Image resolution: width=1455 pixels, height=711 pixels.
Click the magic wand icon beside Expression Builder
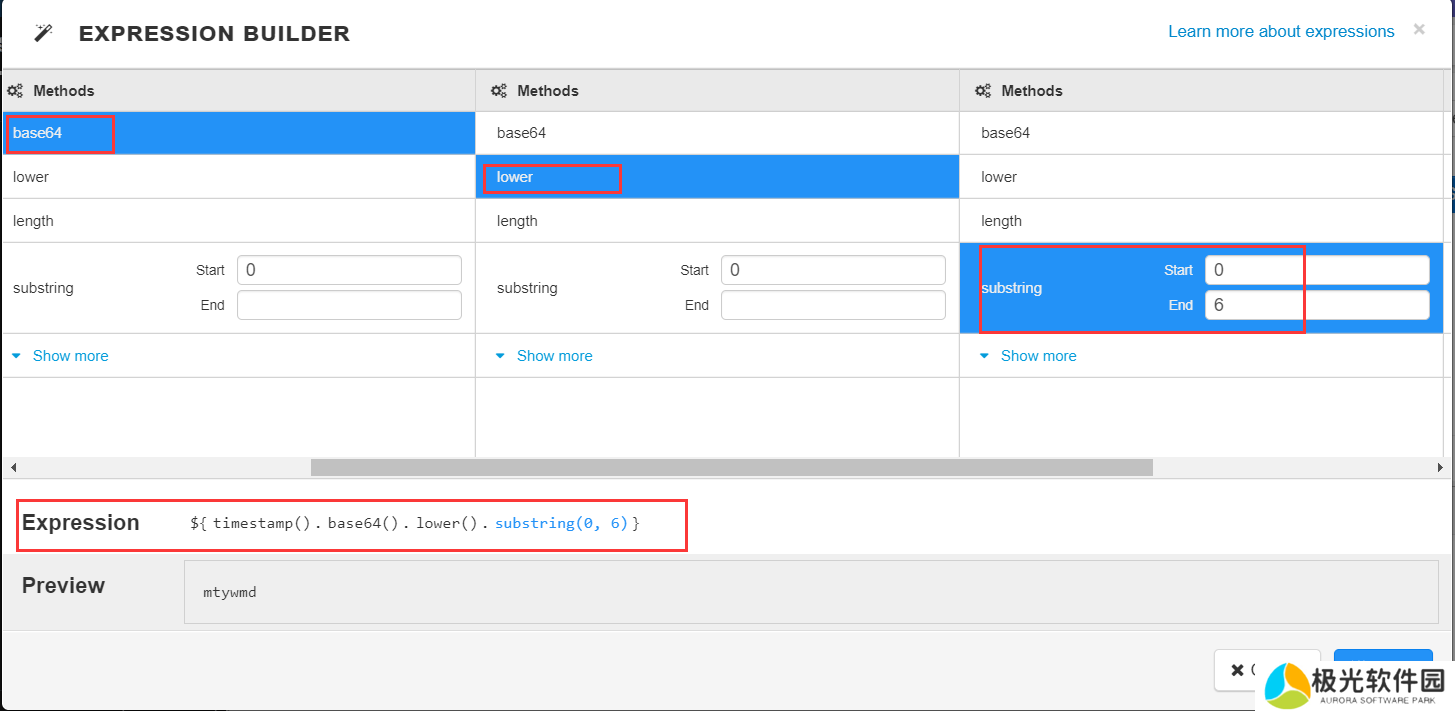[x=43, y=33]
